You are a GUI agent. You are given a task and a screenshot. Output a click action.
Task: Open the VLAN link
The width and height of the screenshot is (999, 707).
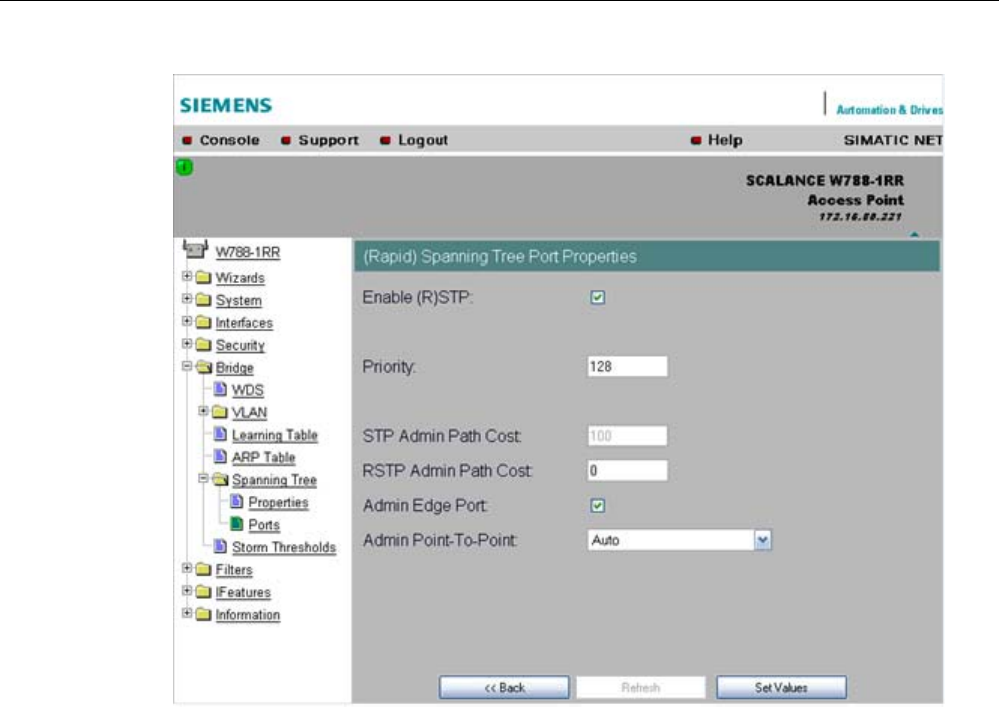click(x=249, y=413)
